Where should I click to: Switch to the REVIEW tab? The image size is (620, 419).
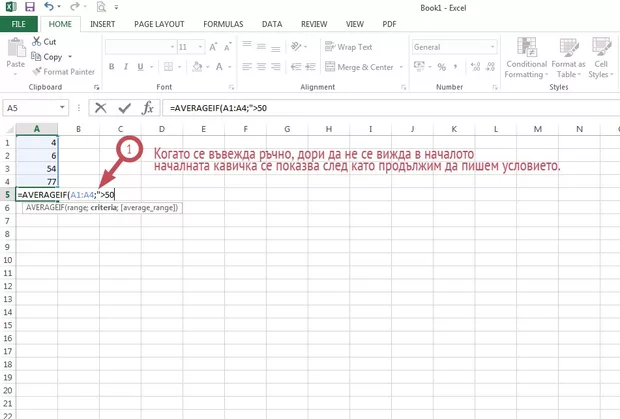(x=314, y=24)
